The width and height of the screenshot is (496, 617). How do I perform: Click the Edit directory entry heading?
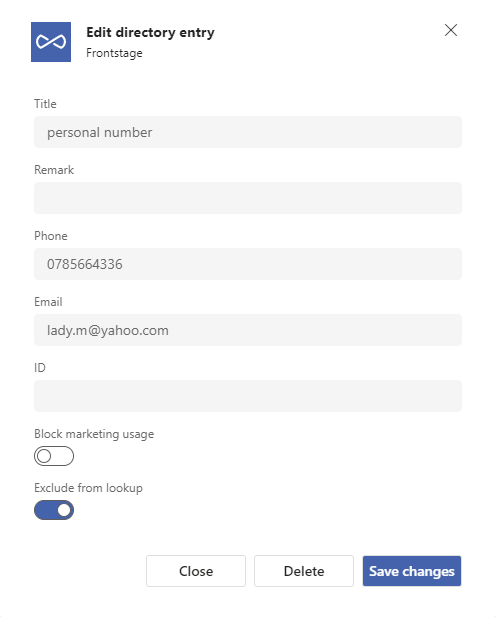point(150,33)
